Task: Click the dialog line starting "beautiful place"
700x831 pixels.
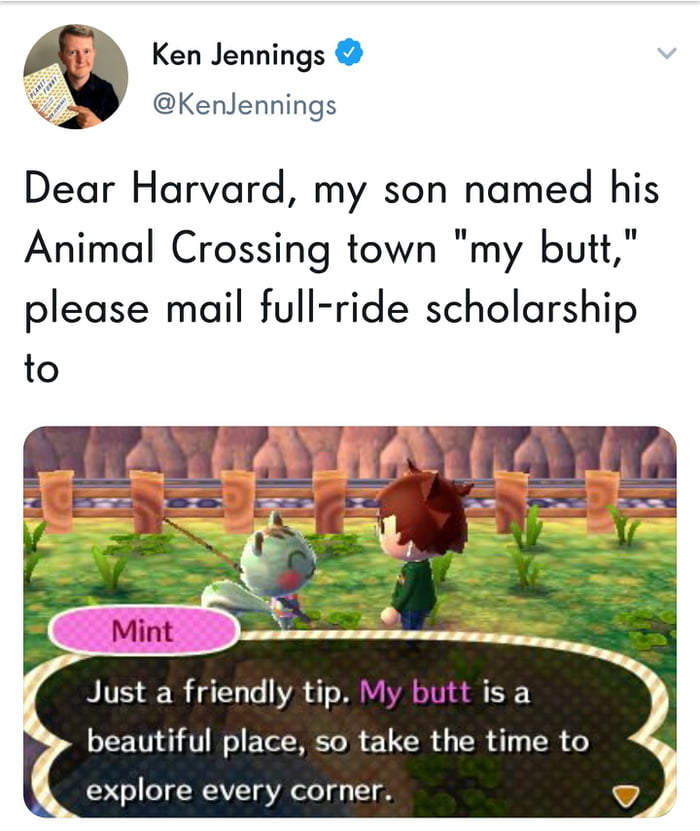Action: click(336, 742)
